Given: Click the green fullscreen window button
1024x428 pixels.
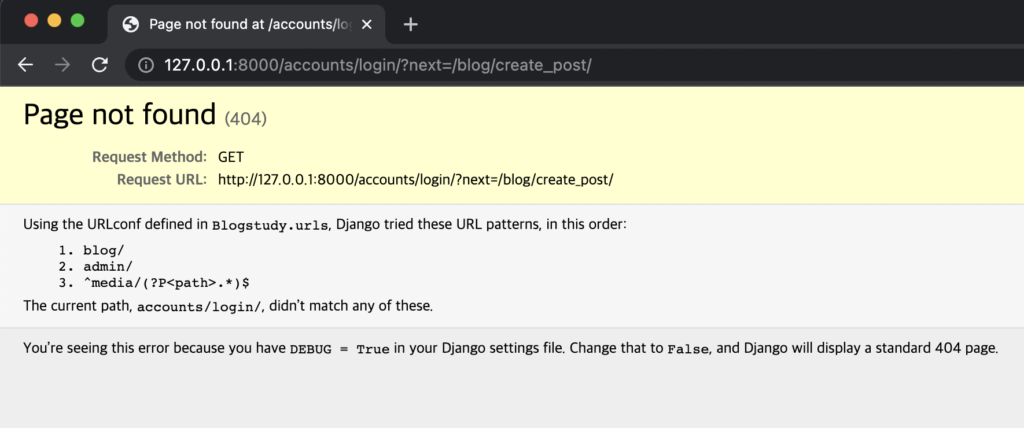Looking at the screenshot, I should (x=78, y=20).
